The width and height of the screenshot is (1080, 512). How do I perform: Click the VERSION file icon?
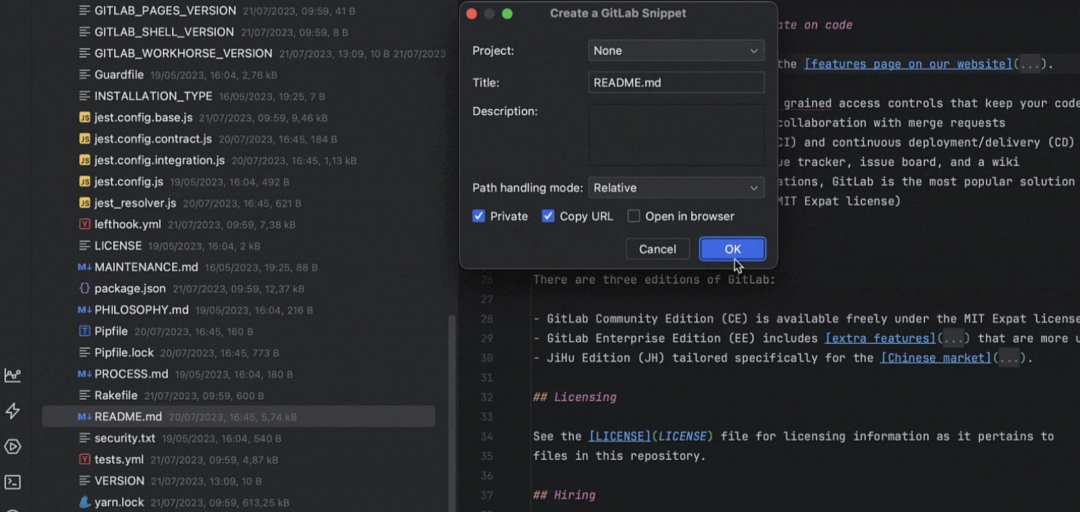pyautogui.click(x=85, y=481)
